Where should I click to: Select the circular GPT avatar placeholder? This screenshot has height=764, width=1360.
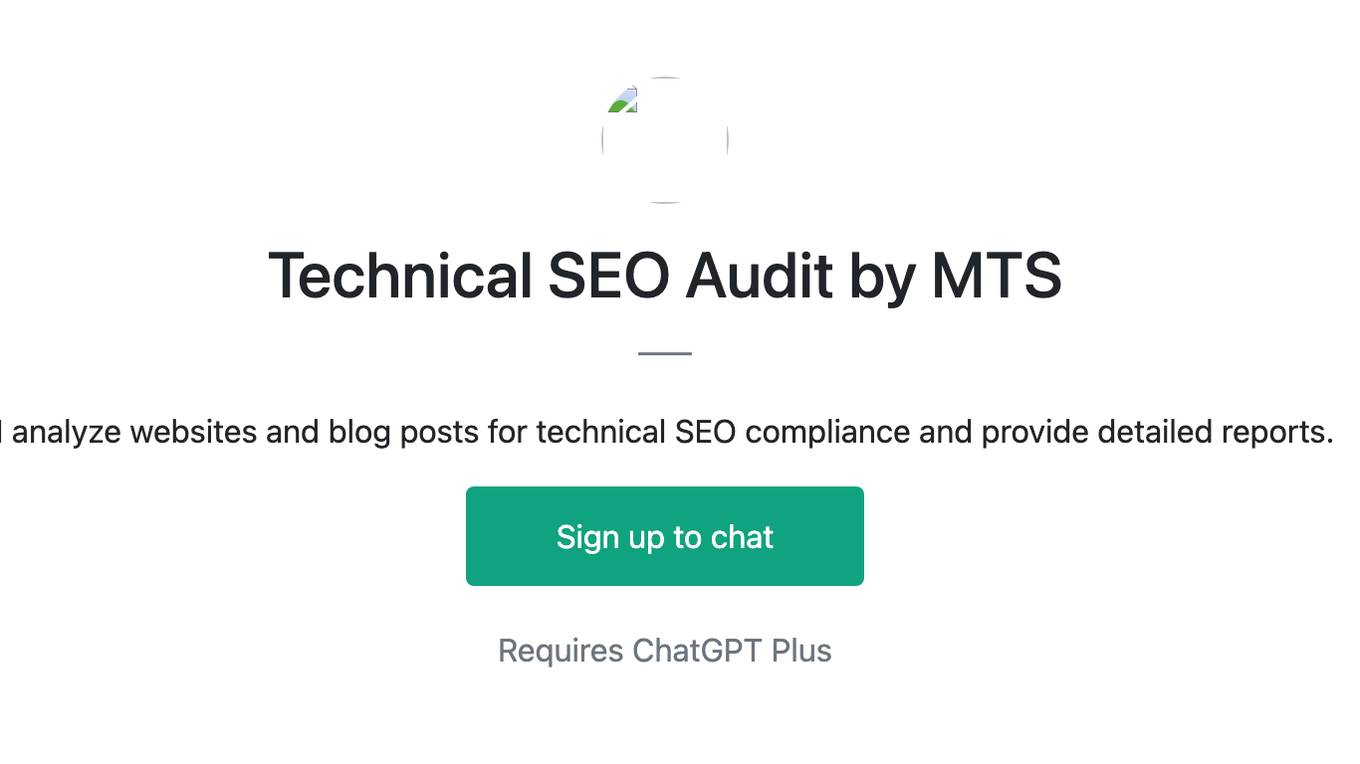665,140
